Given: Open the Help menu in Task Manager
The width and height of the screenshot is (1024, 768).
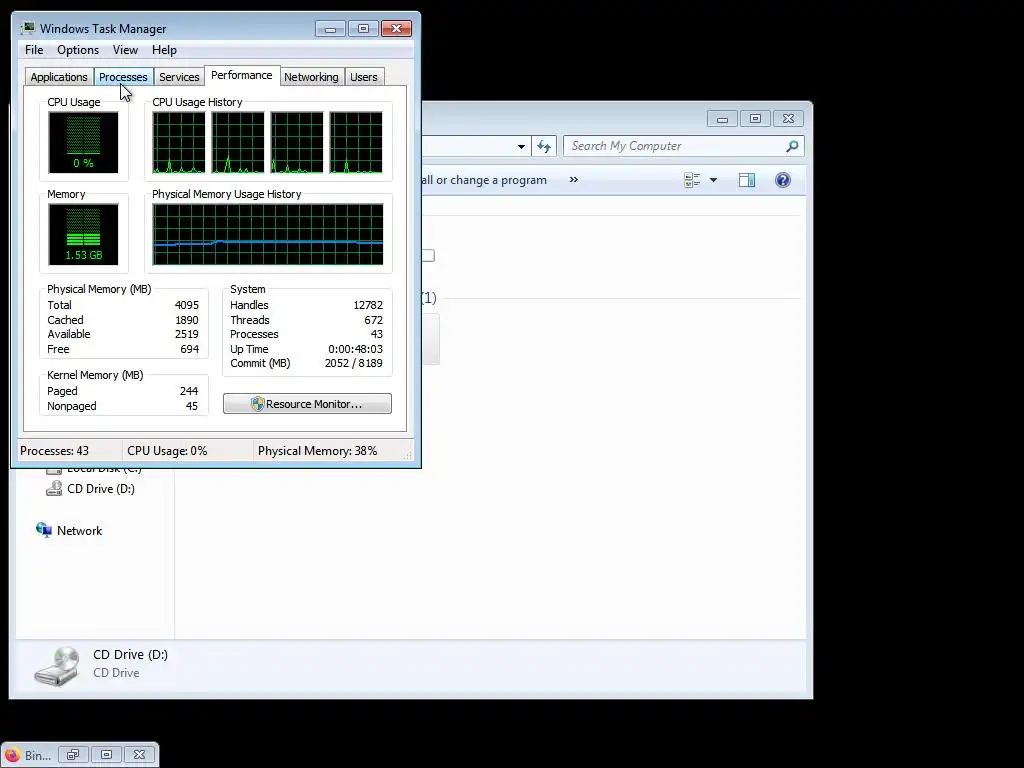Looking at the screenshot, I should 164,50.
